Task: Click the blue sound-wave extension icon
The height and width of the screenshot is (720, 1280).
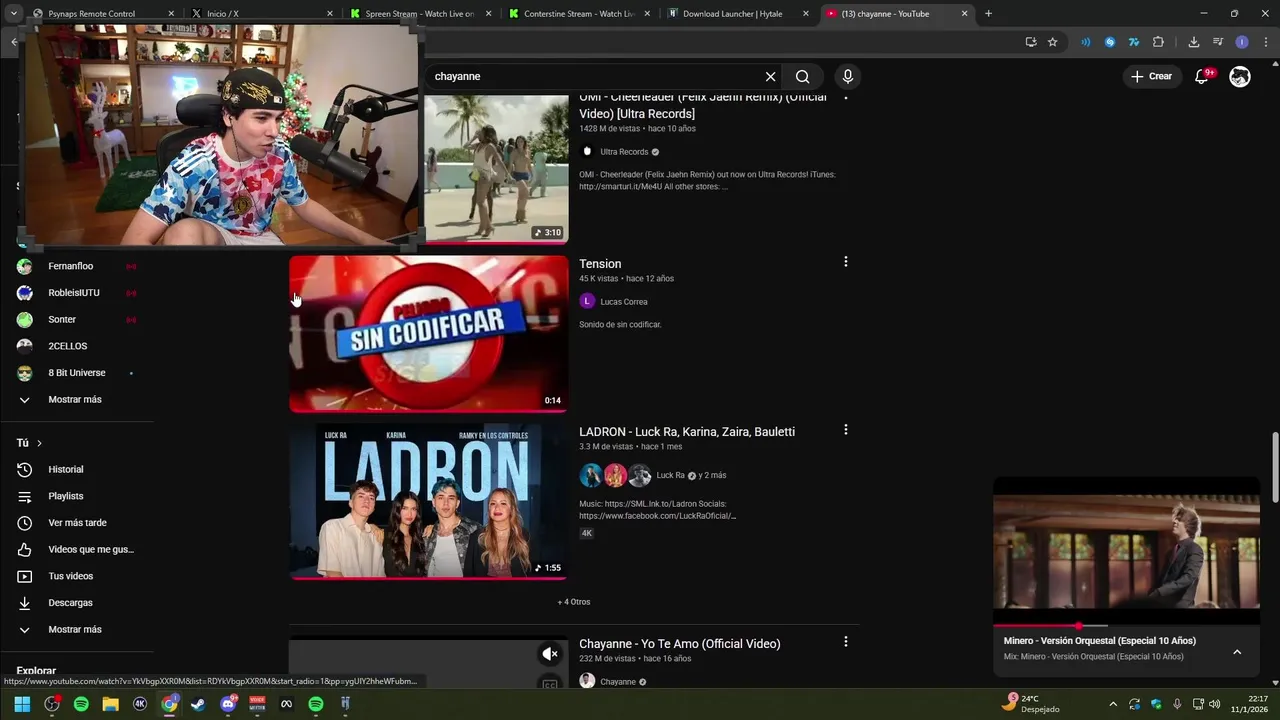Action: click(1086, 42)
